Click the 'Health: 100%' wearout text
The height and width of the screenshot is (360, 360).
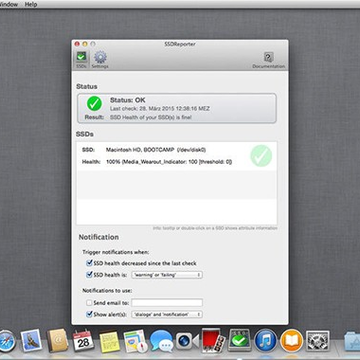click(169, 162)
